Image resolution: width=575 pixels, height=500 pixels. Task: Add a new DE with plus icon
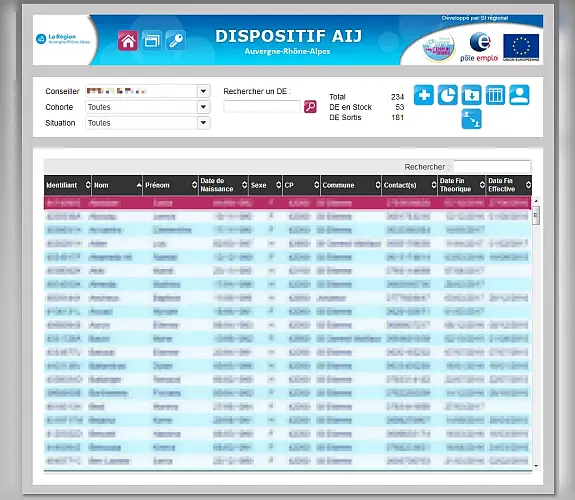click(x=424, y=95)
